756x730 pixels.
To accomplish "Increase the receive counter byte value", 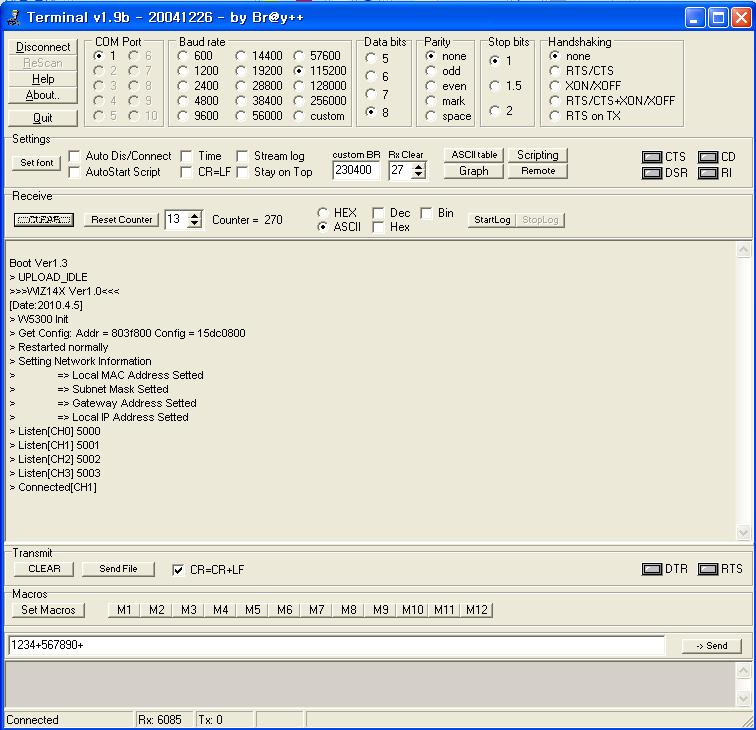I will [x=194, y=216].
